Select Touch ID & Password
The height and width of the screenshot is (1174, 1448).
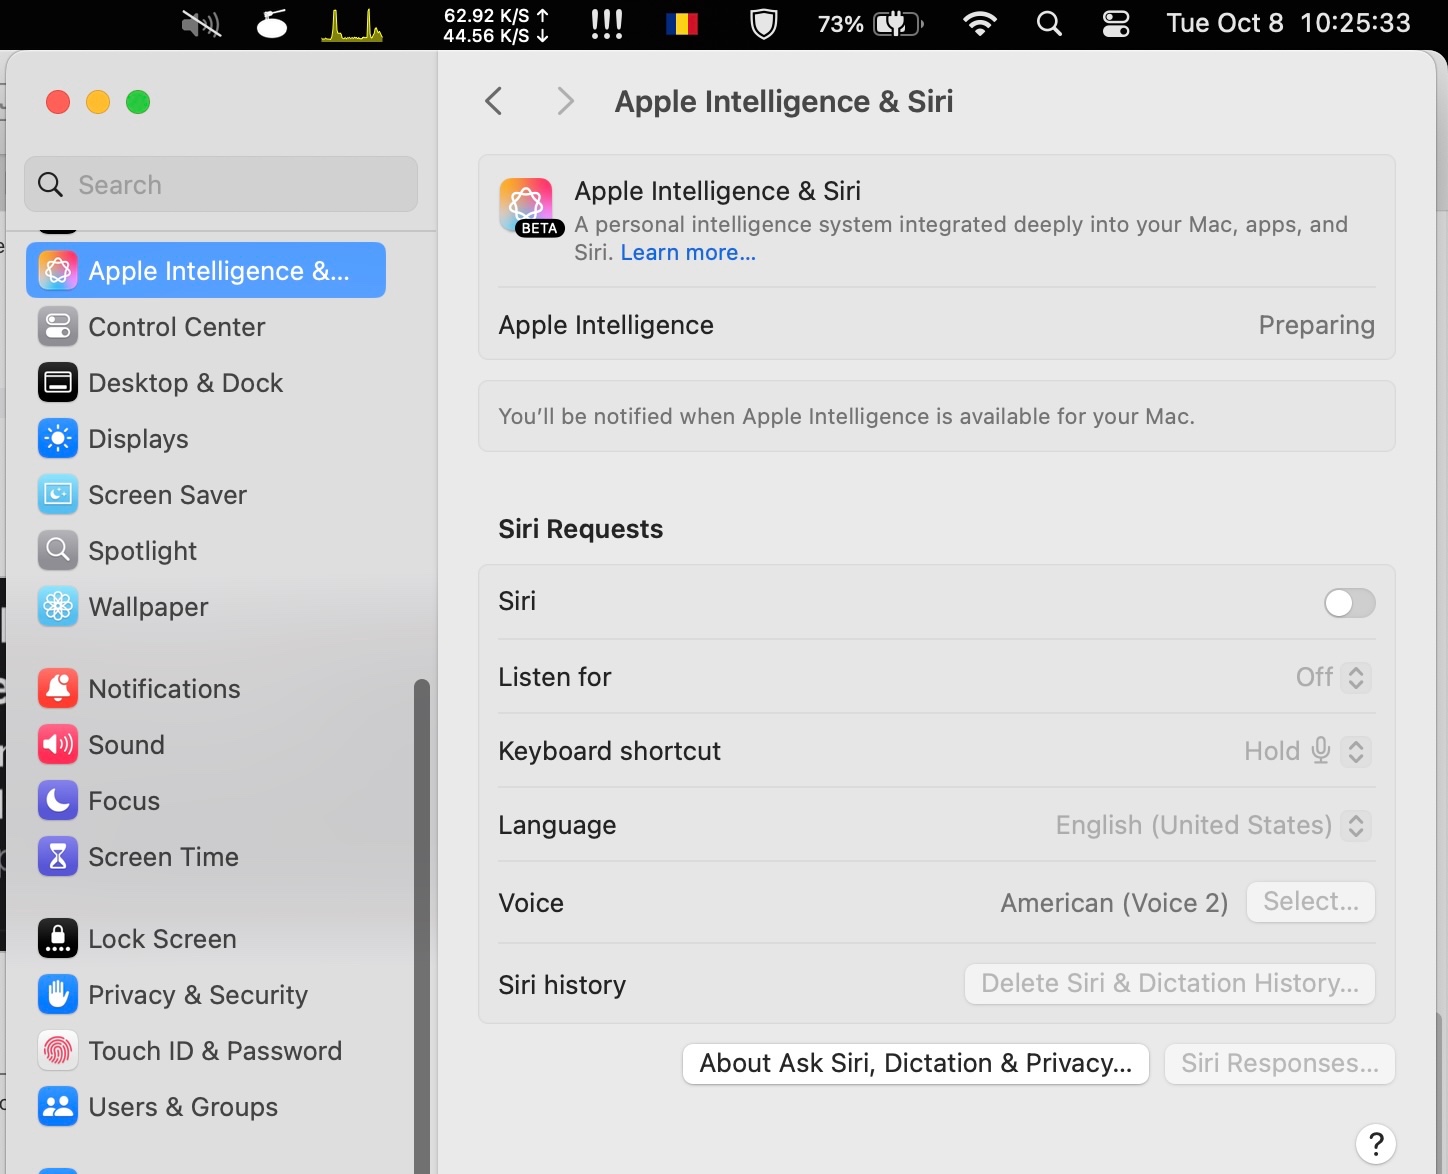coord(206,1051)
